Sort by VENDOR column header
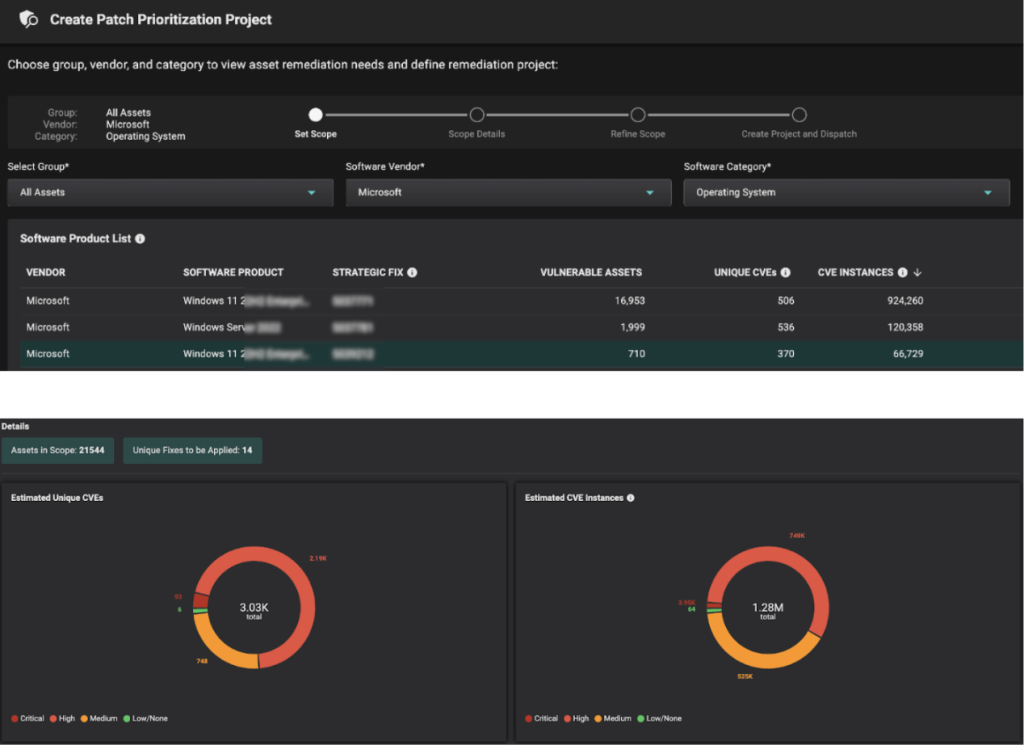1024x745 pixels. pos(46,272)
